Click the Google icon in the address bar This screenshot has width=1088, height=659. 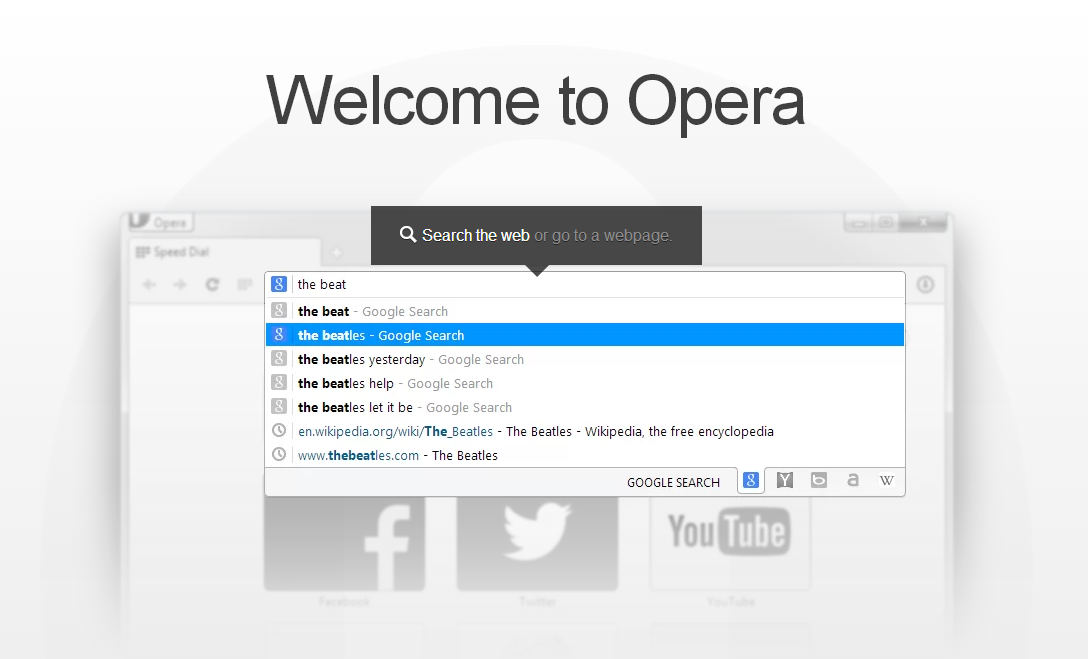point(279,284)
